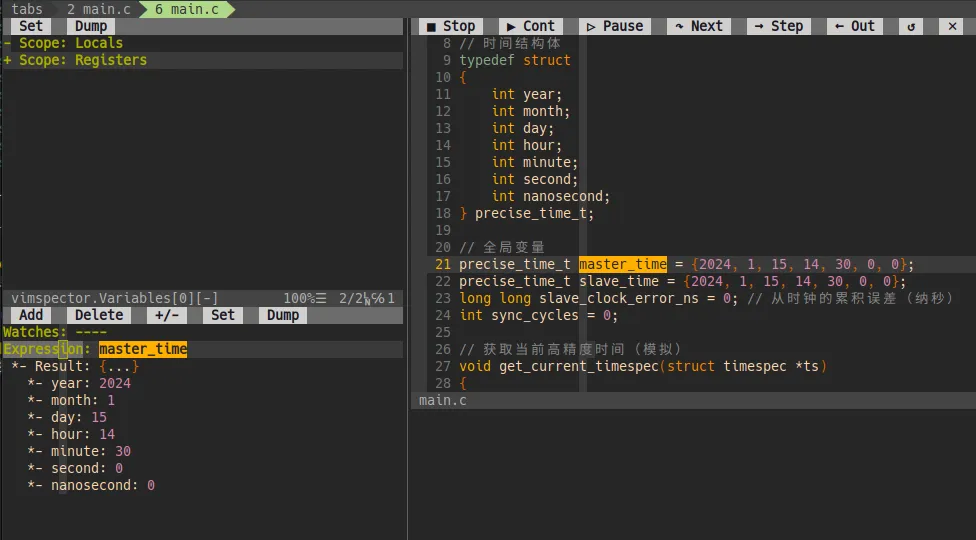Click Set in the watches panel

coord(223,315)
